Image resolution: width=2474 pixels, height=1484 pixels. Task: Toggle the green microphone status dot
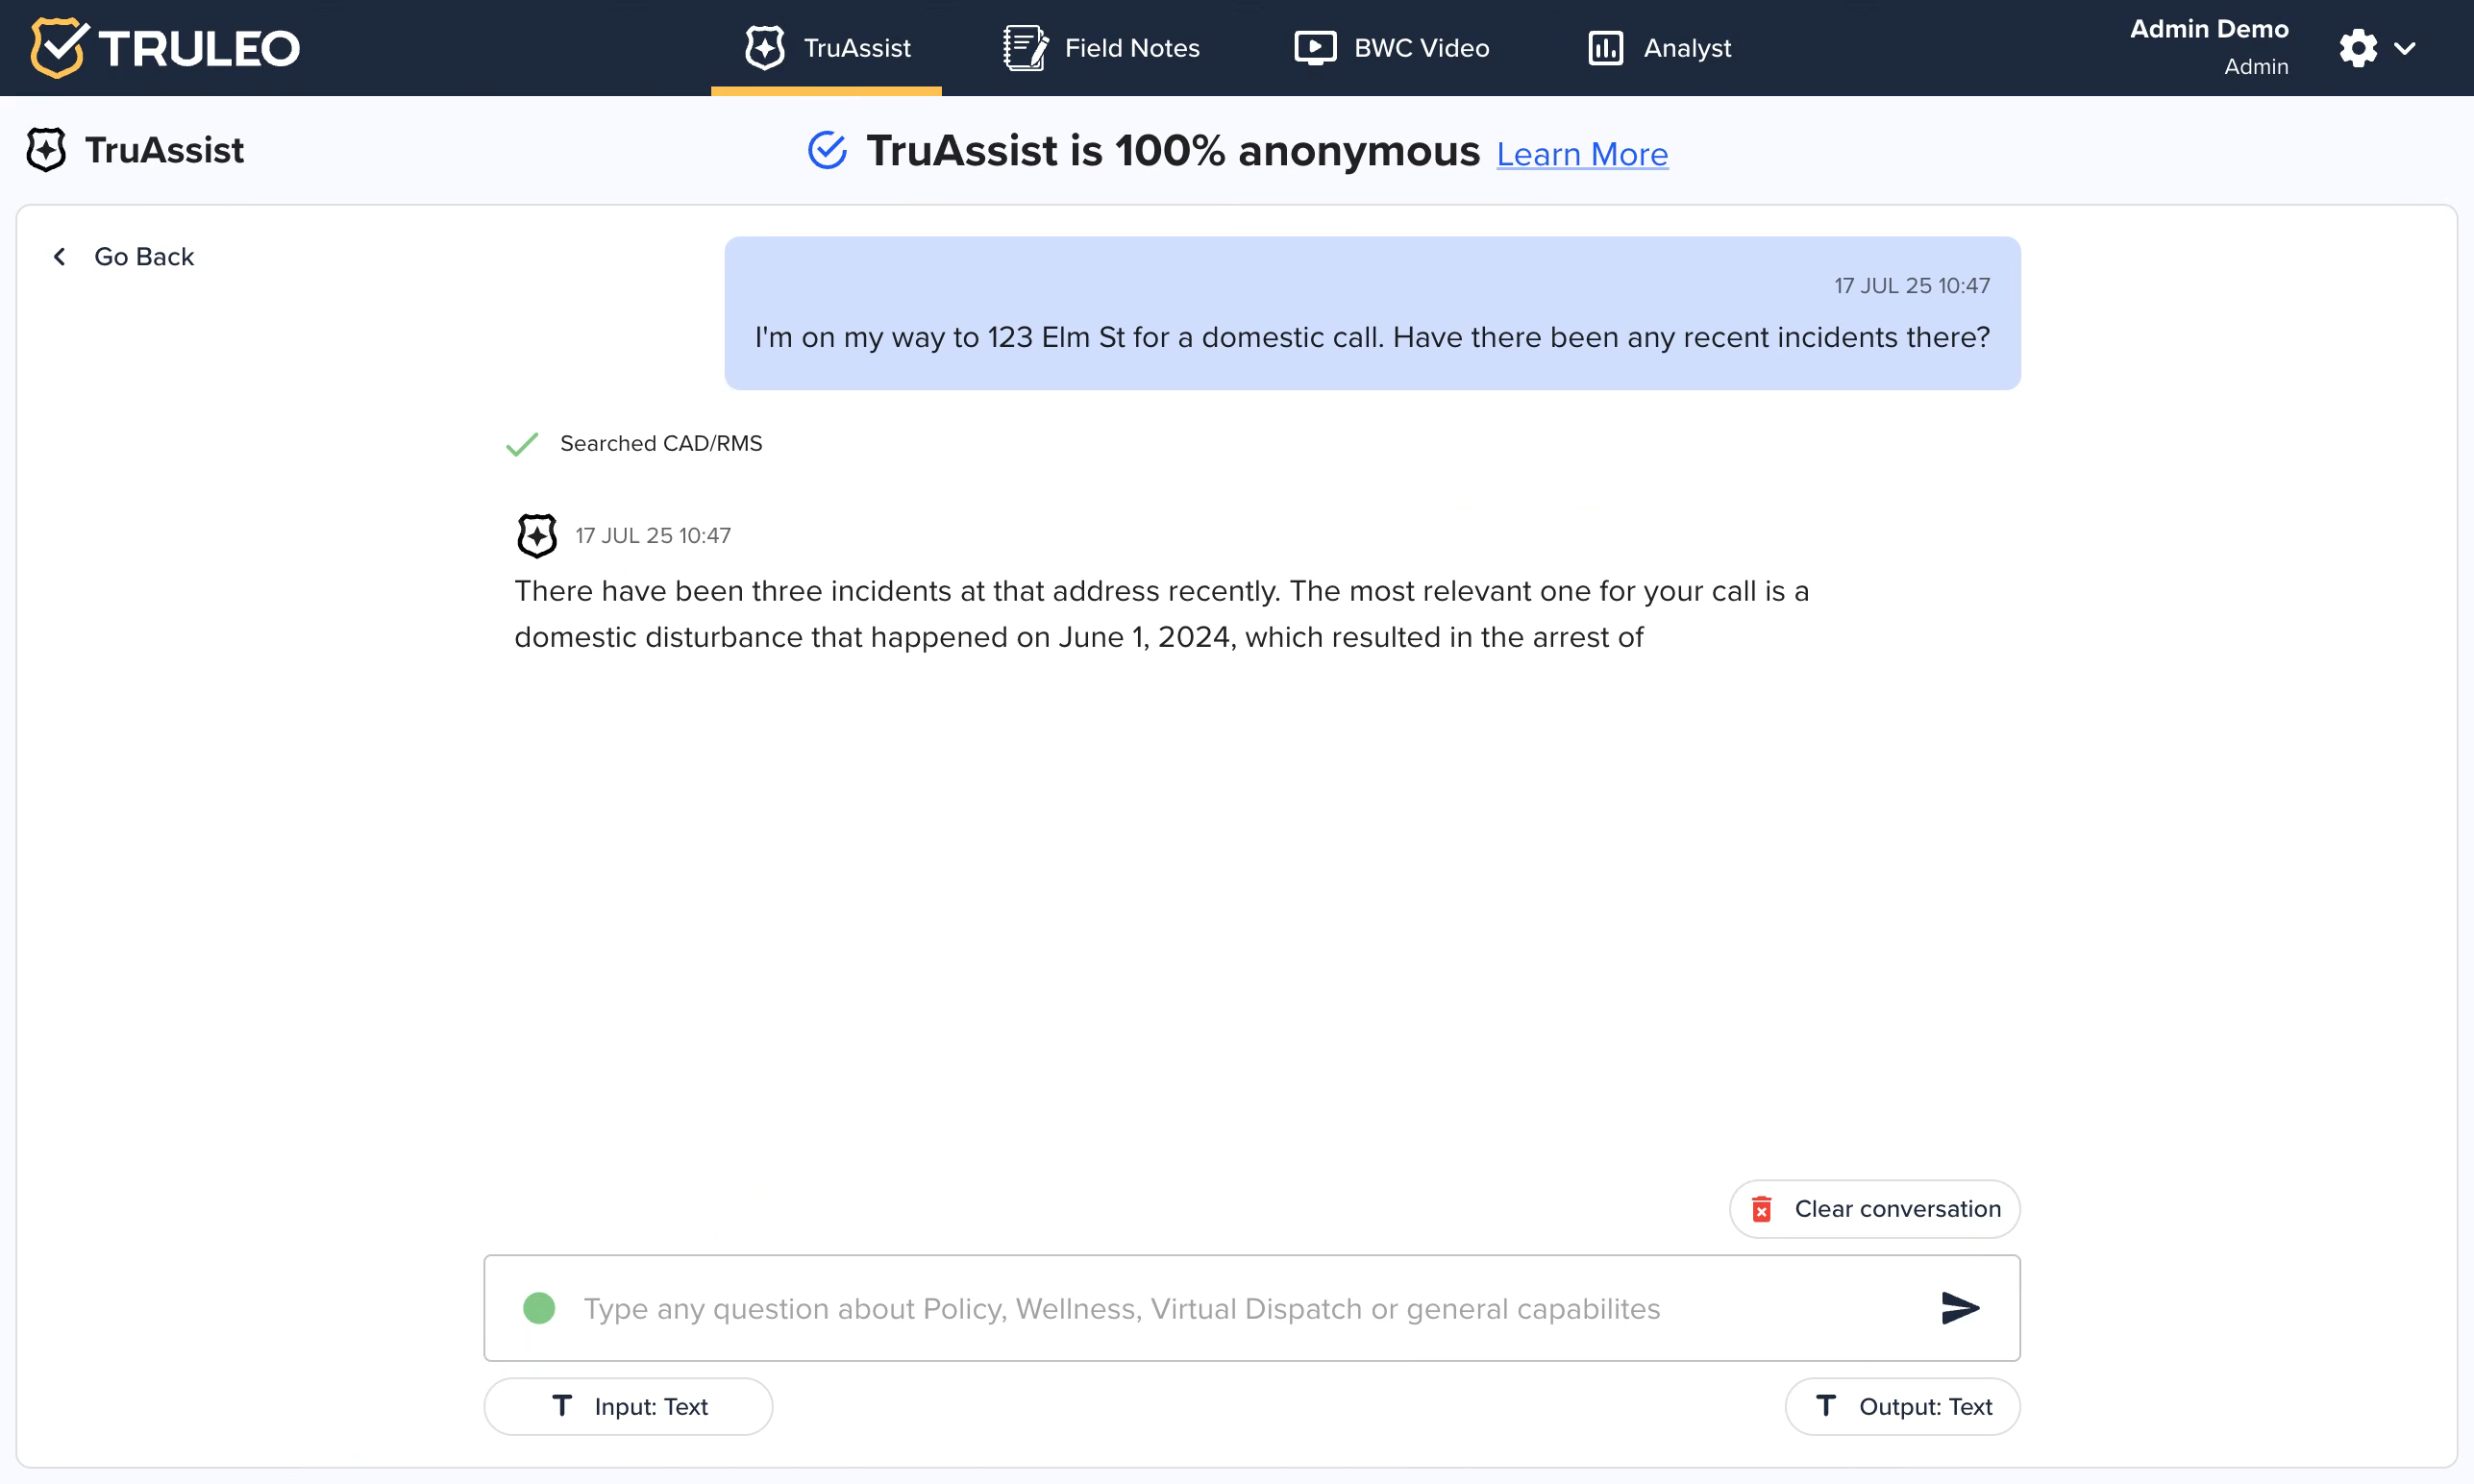pos(539,1307)
